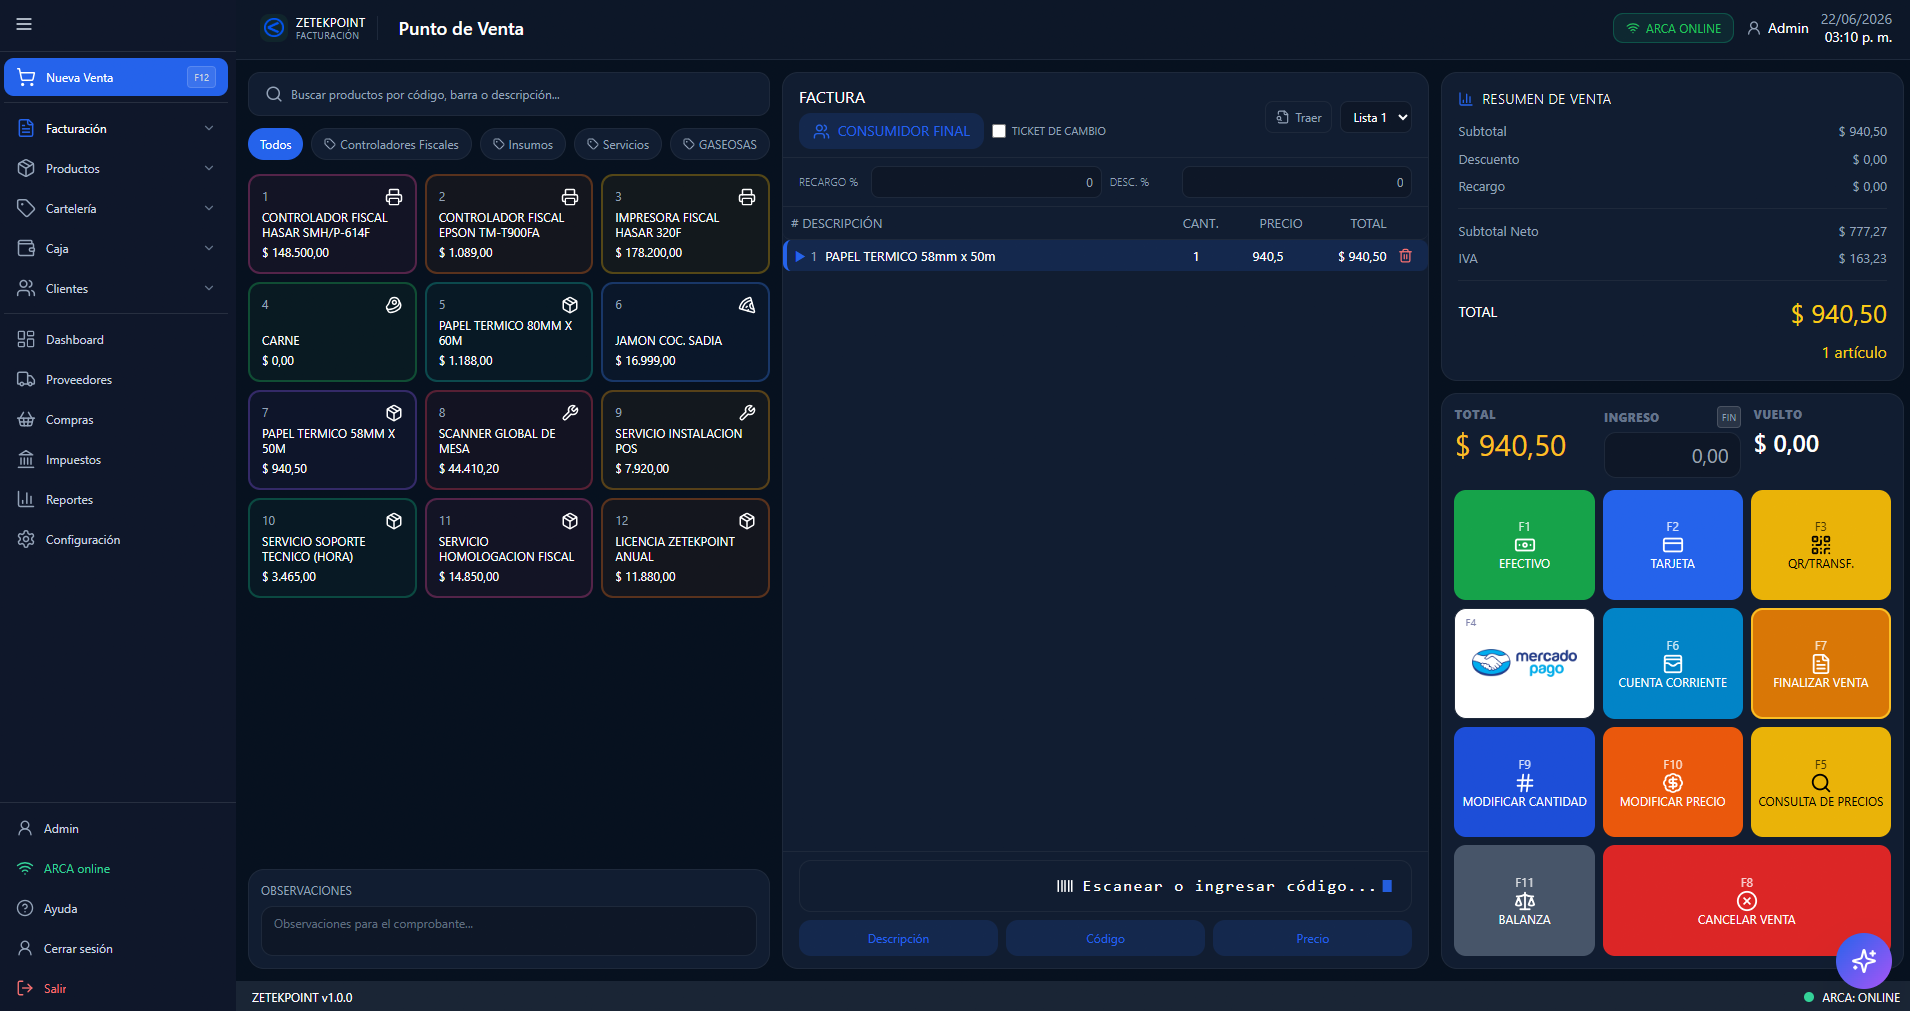Toggle the Ticket de Cambio checkbox
Screen dimensions: 1910x1011
pyautogui.click(x=998, y=131)
